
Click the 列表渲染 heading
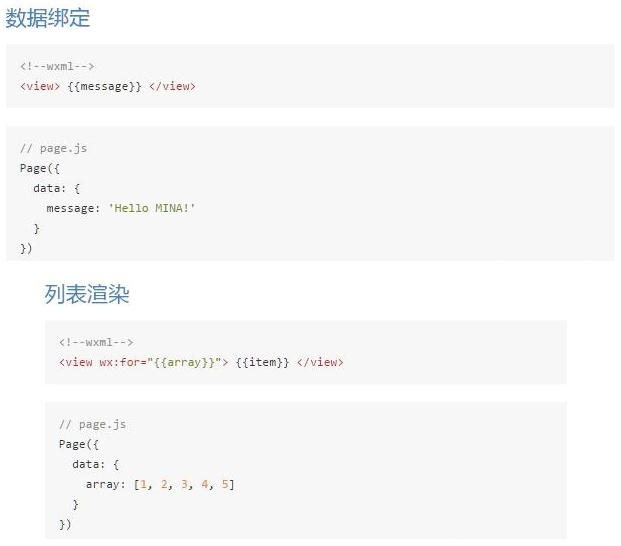(x=87, y=294)
